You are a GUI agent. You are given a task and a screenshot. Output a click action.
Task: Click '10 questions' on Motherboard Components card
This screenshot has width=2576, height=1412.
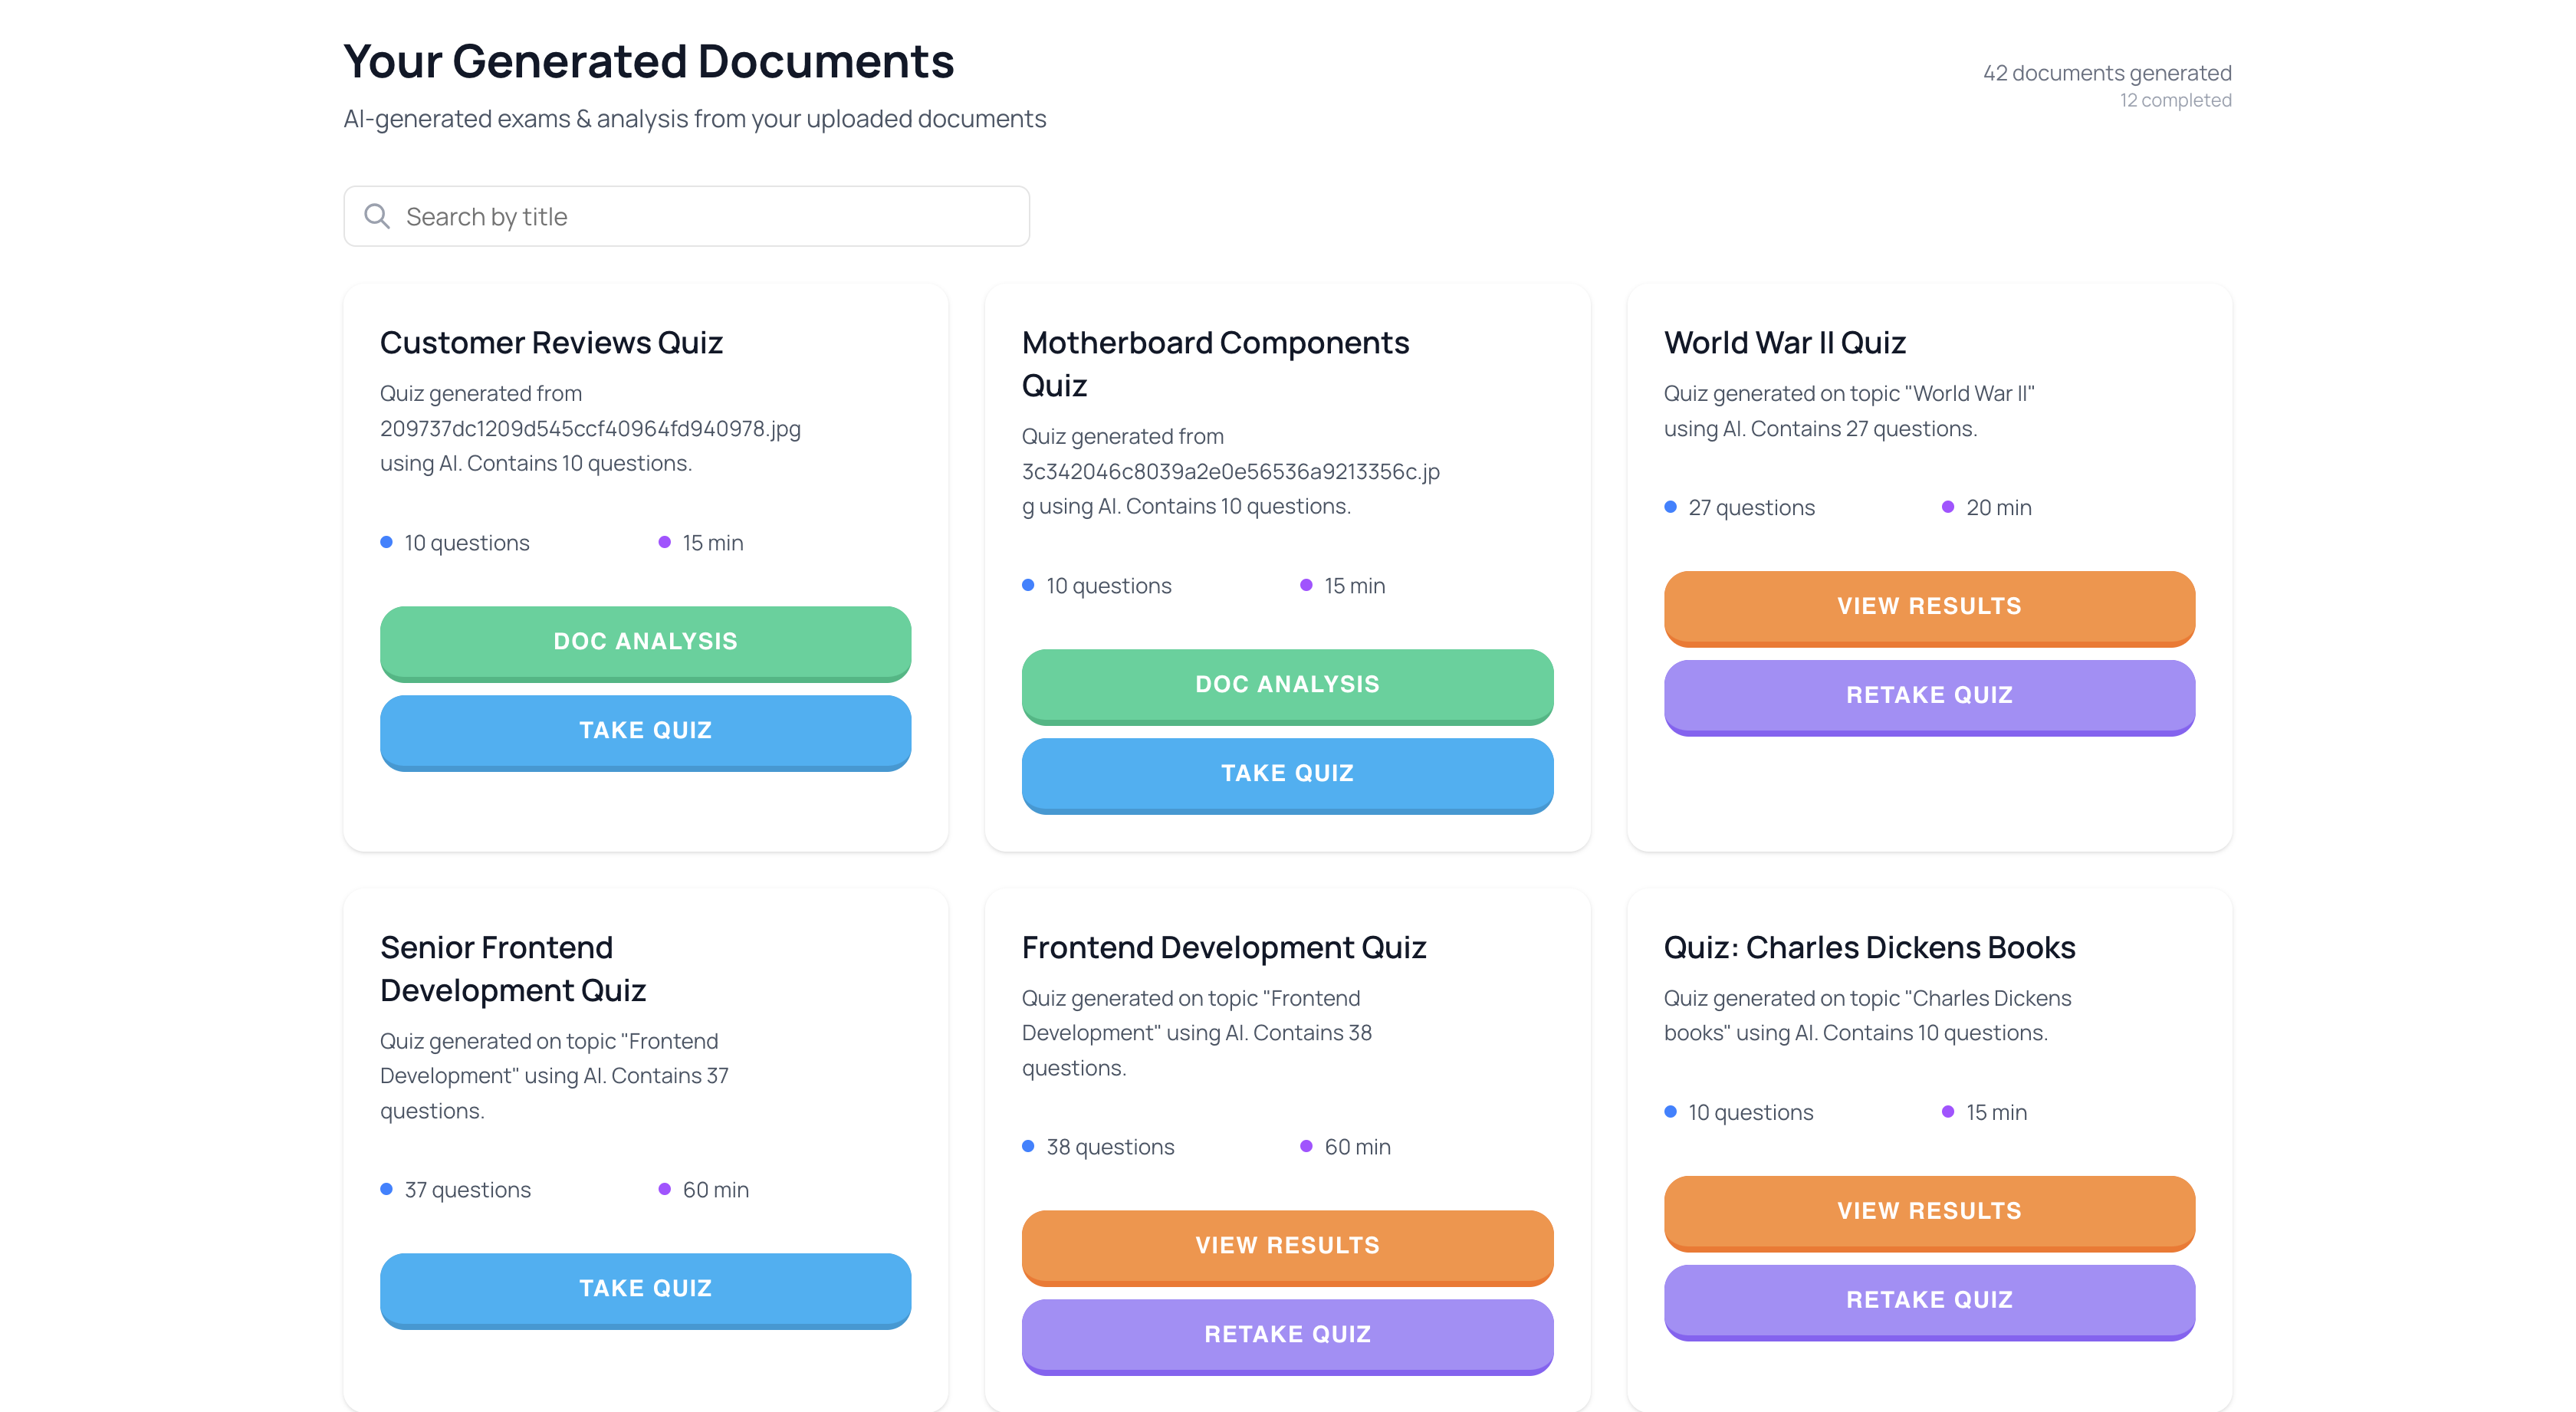[1108, 586]
